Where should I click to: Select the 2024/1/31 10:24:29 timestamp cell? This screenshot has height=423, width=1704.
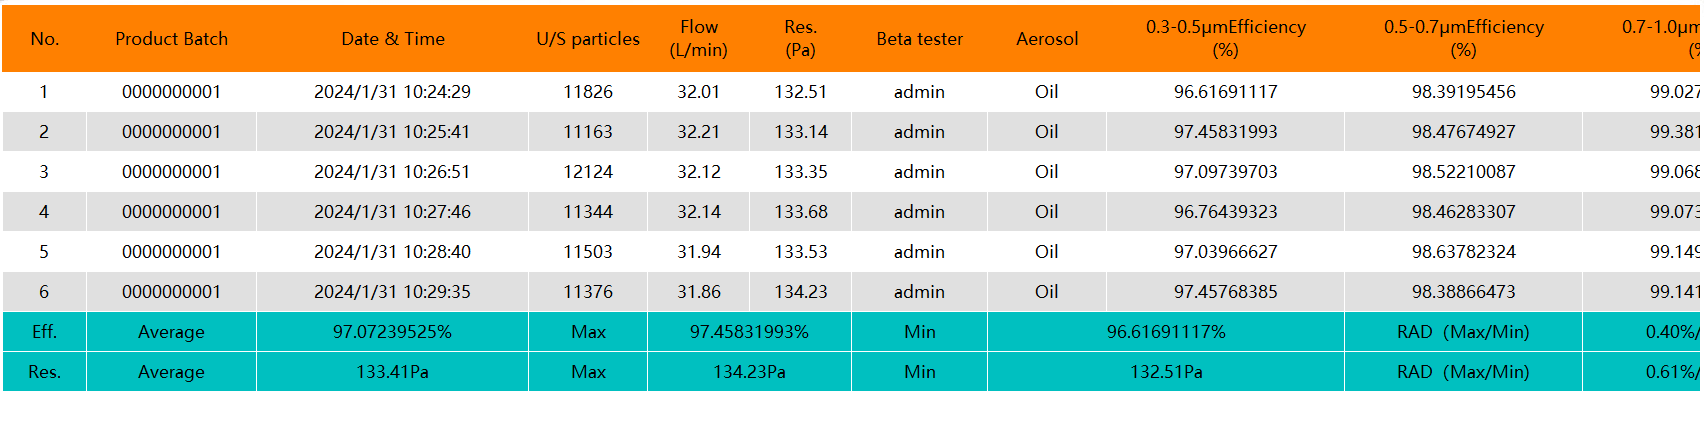point(392,92)
